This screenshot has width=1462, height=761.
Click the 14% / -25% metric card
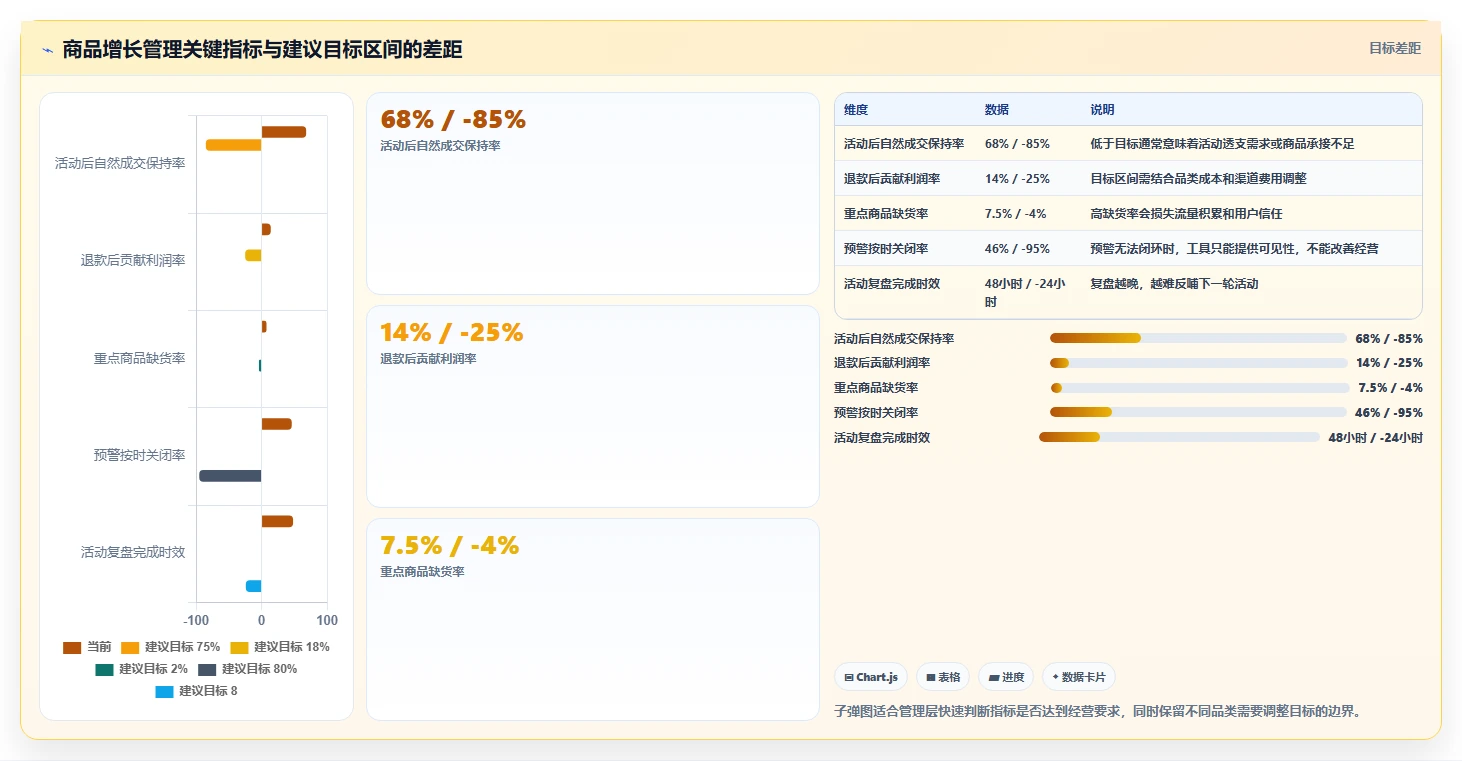[x=593, y=407]
